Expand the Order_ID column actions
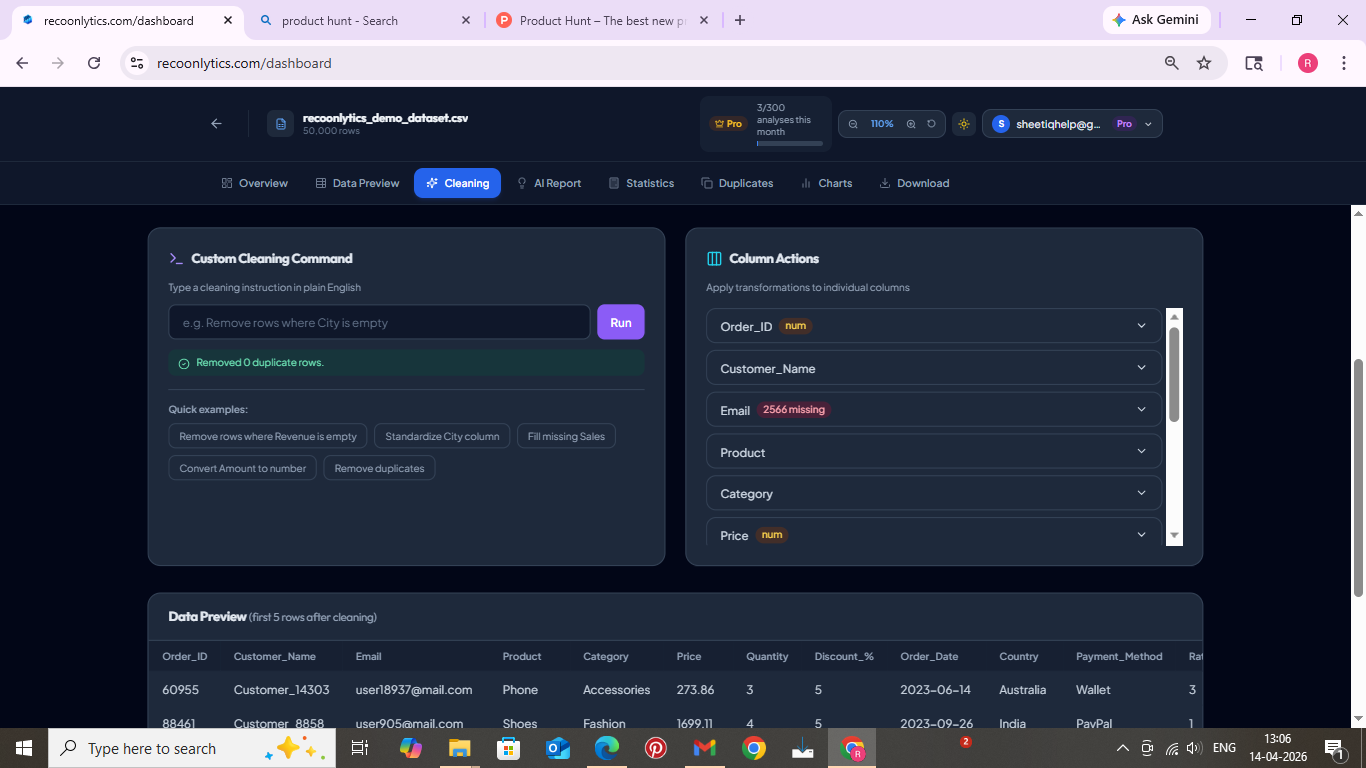This screenshot has height=768, width=1366. (934, 326)
